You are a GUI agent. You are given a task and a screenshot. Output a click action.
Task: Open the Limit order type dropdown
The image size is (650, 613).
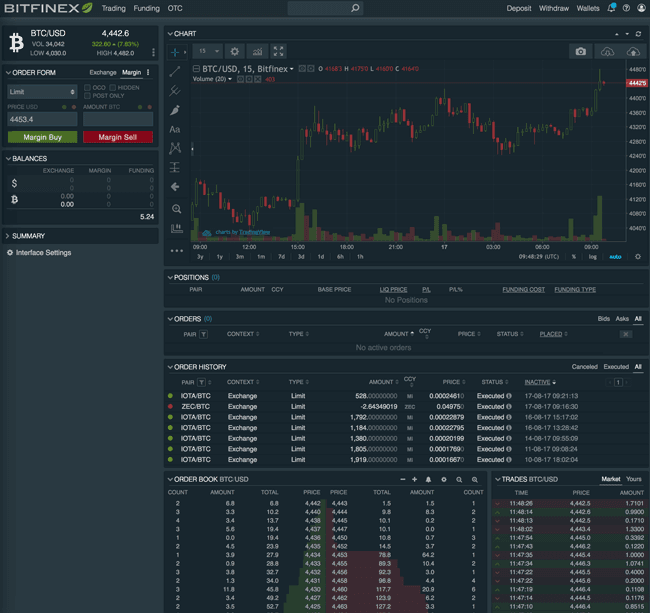coord(42,92)
